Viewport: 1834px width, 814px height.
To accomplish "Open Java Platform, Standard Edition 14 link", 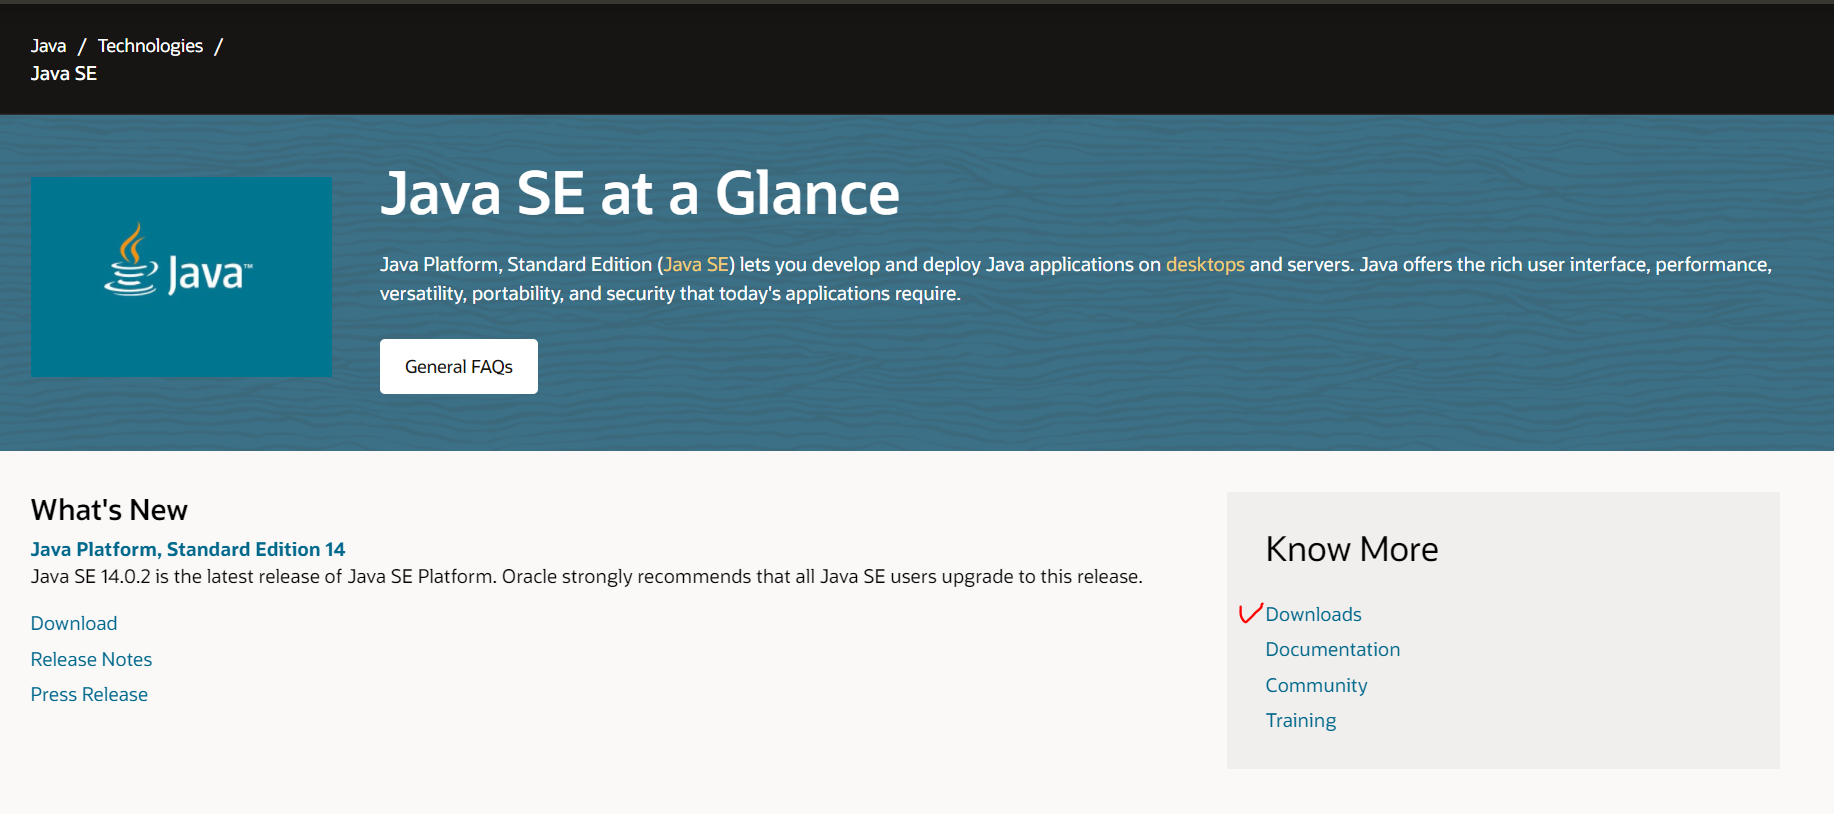I will pyautogui.click(x=188, y=549).
